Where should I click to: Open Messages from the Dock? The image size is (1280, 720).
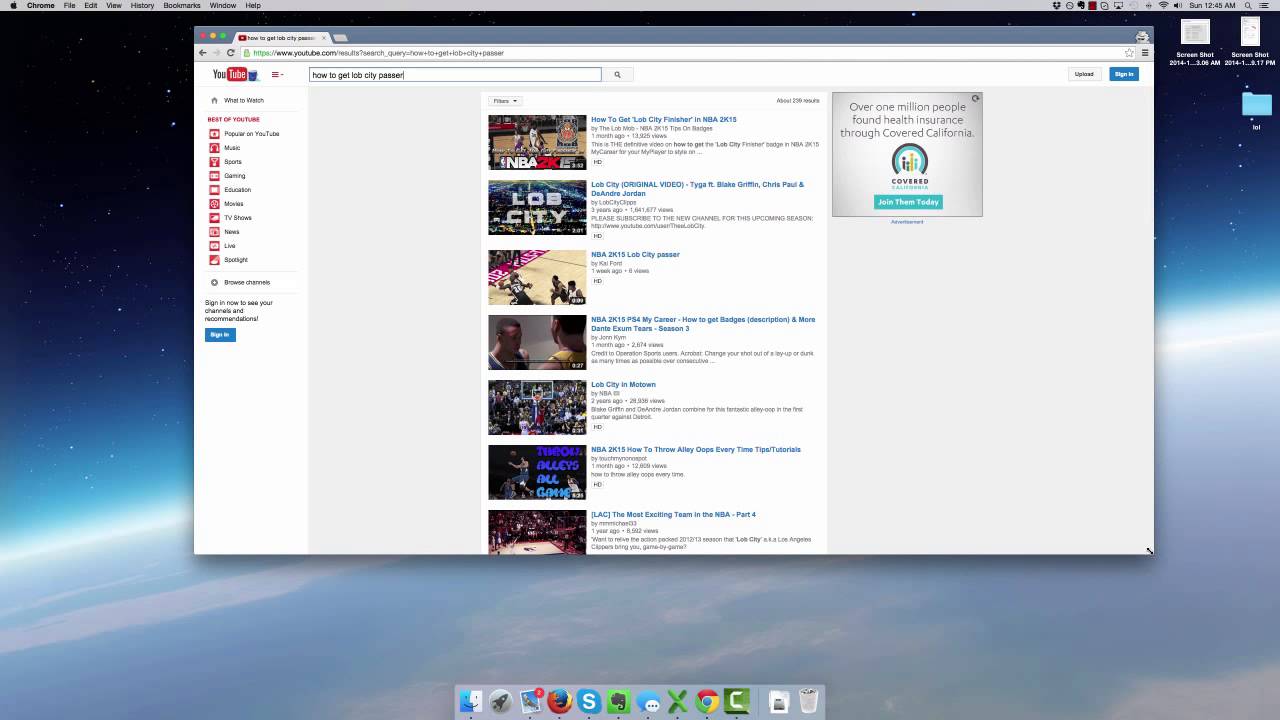pos(649,703)
